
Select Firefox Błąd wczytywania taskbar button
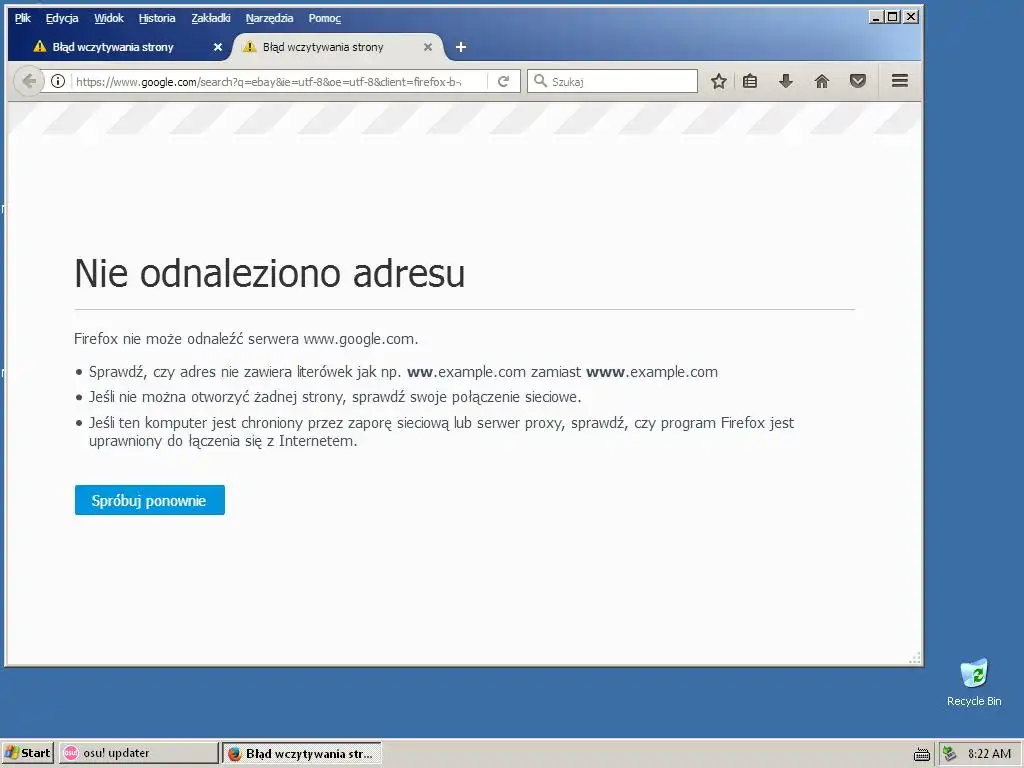pos(302,753)
